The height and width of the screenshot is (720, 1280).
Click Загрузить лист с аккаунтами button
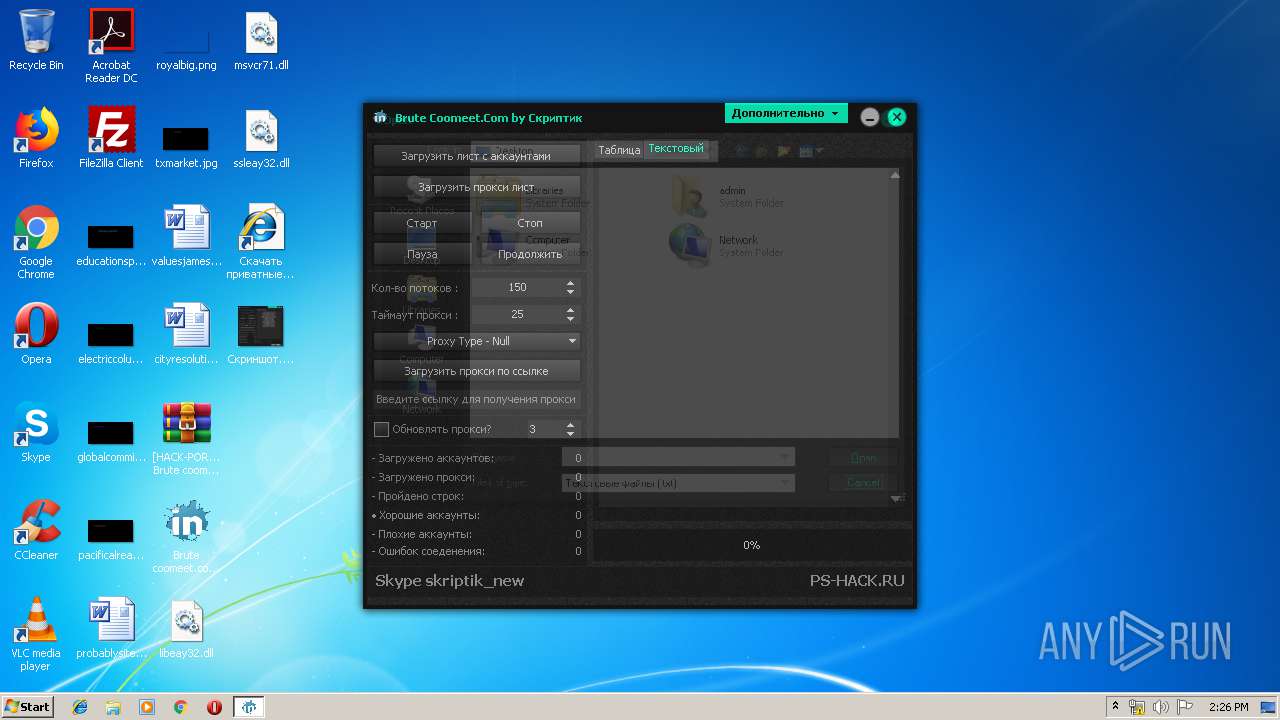click(x=476, y=156)
